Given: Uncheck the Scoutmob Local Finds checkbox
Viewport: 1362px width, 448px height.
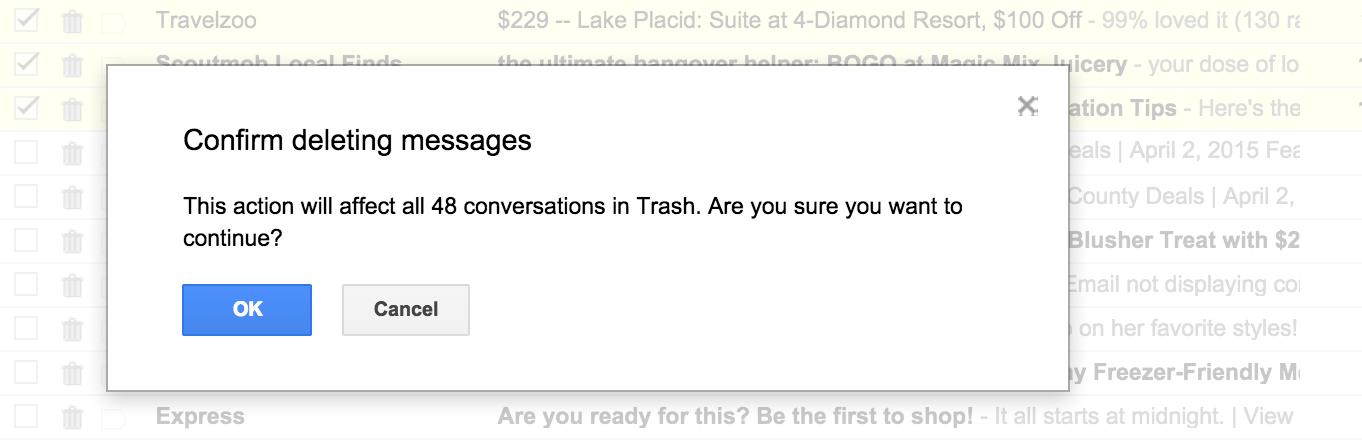Looking at the screenshot, I should (27, 65).
